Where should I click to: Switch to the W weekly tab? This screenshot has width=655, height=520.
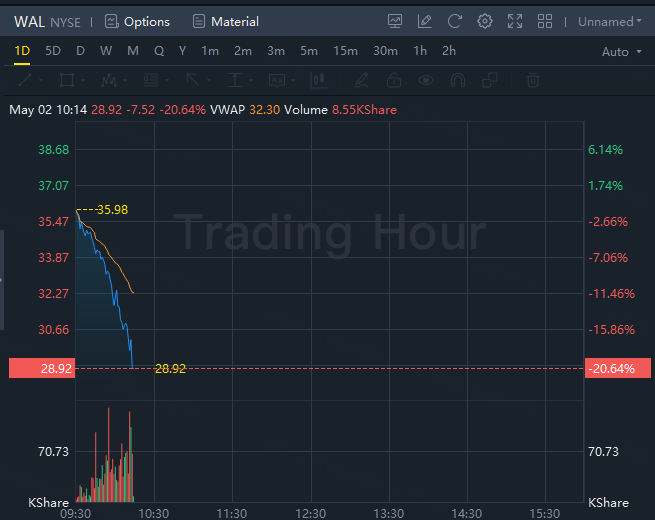click(x=106, y=51)
